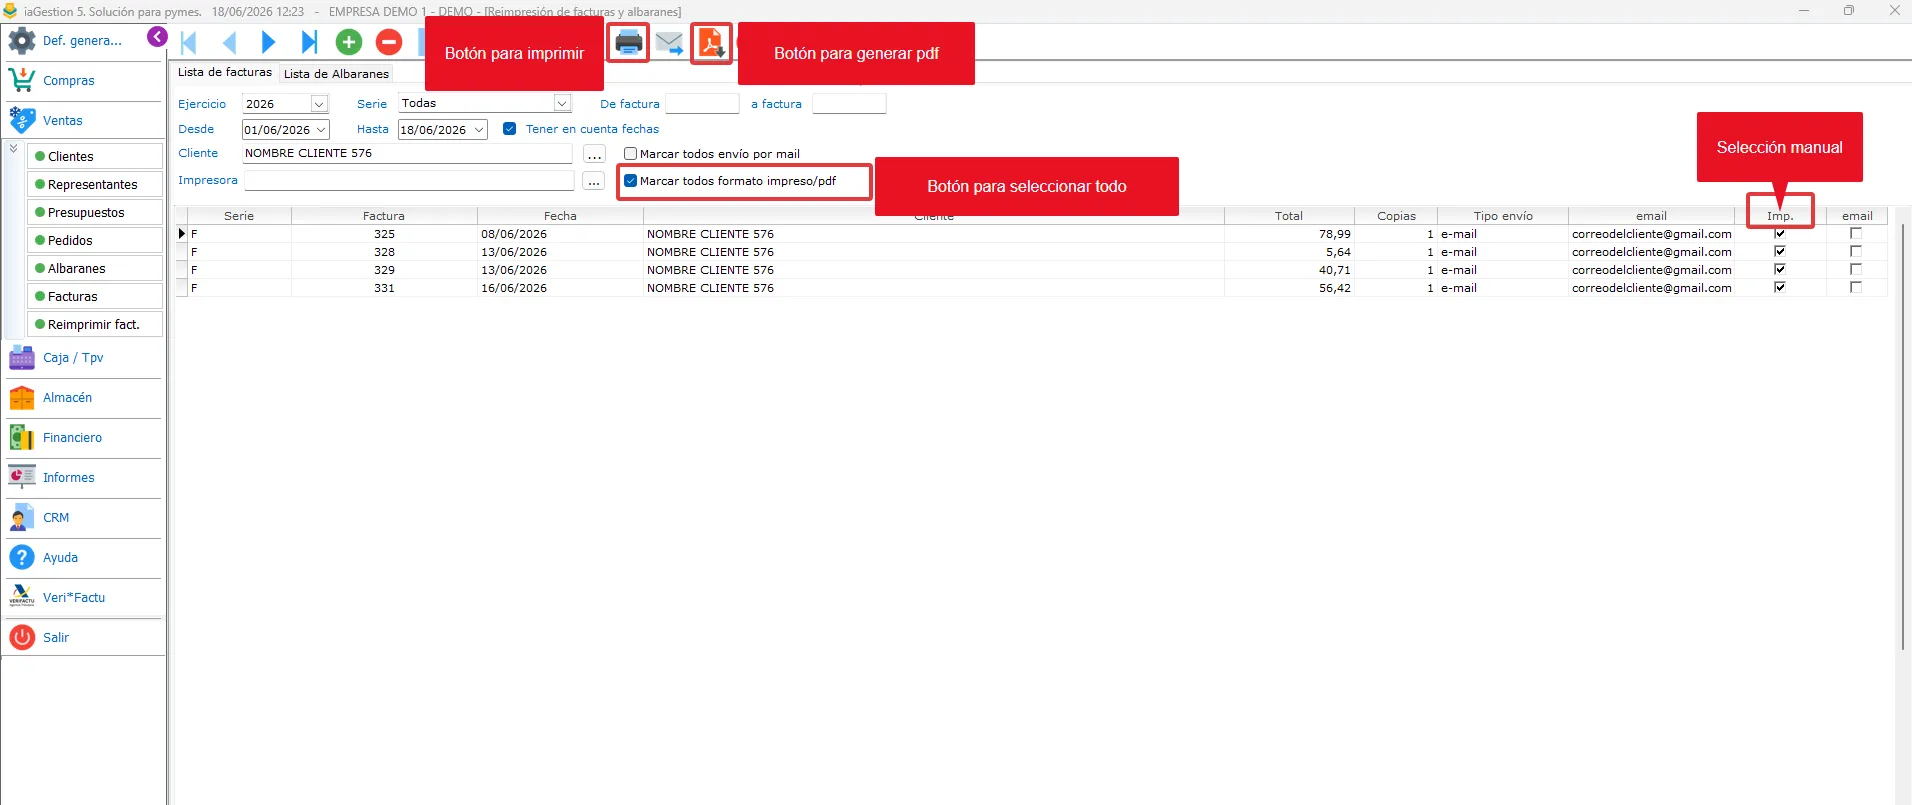Viewport: 1912px width, 805px height.
Task: Open the Desde date picker
Action: click(321, 130)
